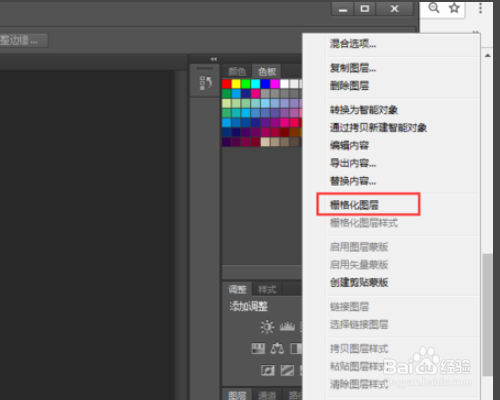
Task: Open the 样式 panel tab
Action: 267,289
